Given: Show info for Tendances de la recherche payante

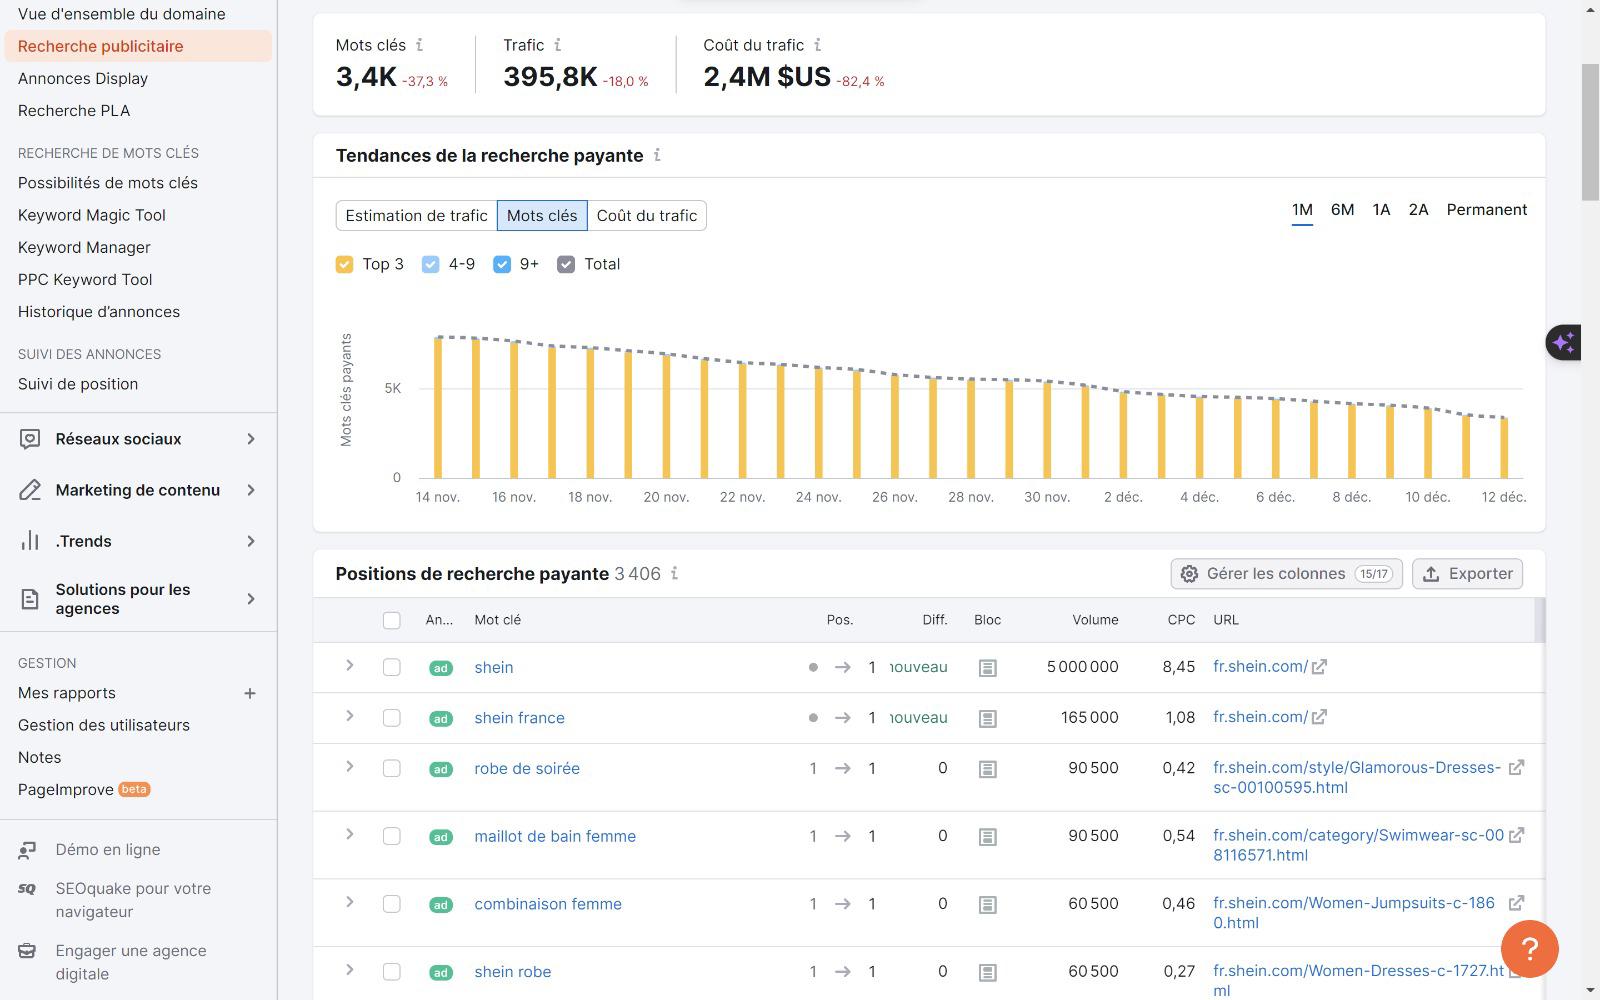Looking at the screenshot, I should pyautogui.click(x=657, y=155).
